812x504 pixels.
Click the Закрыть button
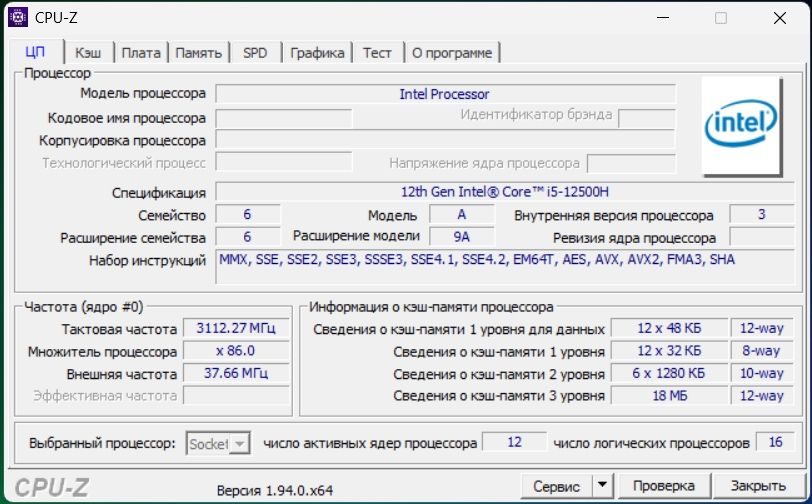point(758,486)
